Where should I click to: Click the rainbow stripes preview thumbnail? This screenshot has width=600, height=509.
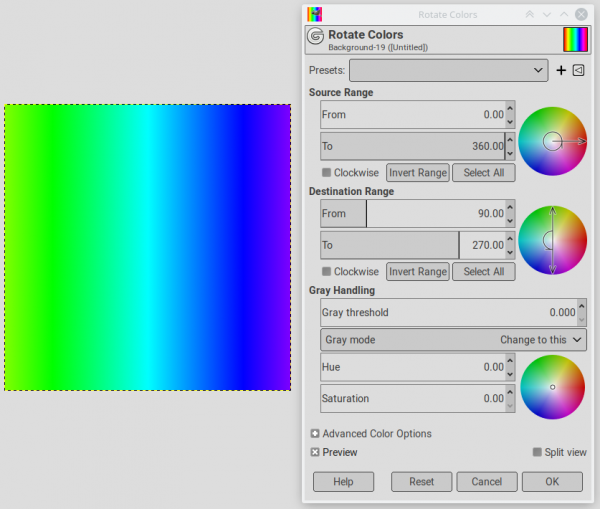click(575, 39)
